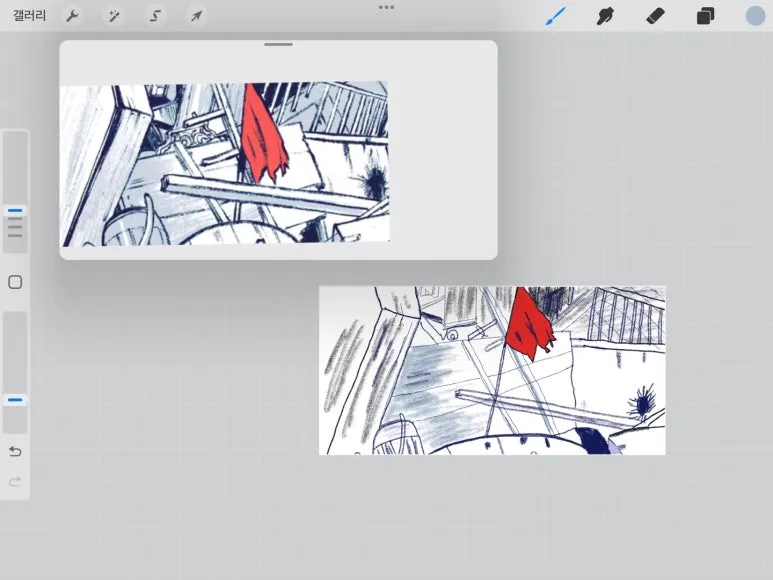Tap the three-dot multitasking menu

[x=386, y=7]
